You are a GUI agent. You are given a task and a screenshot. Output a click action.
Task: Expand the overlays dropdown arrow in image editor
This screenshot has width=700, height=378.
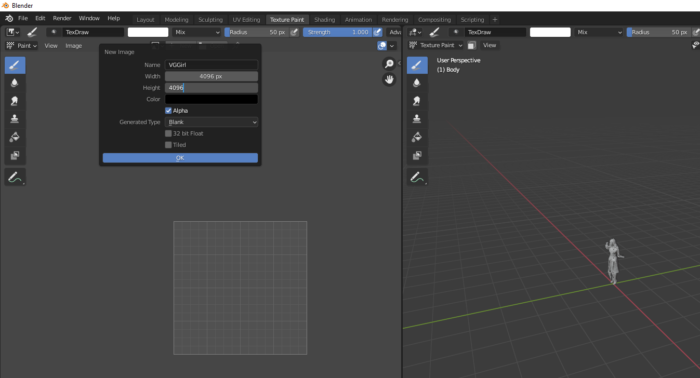pos(392,46)
